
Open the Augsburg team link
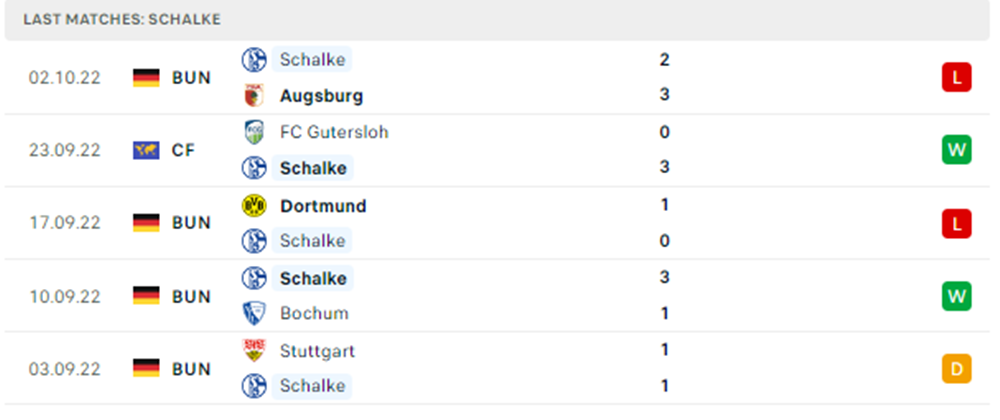coord(321,96)
